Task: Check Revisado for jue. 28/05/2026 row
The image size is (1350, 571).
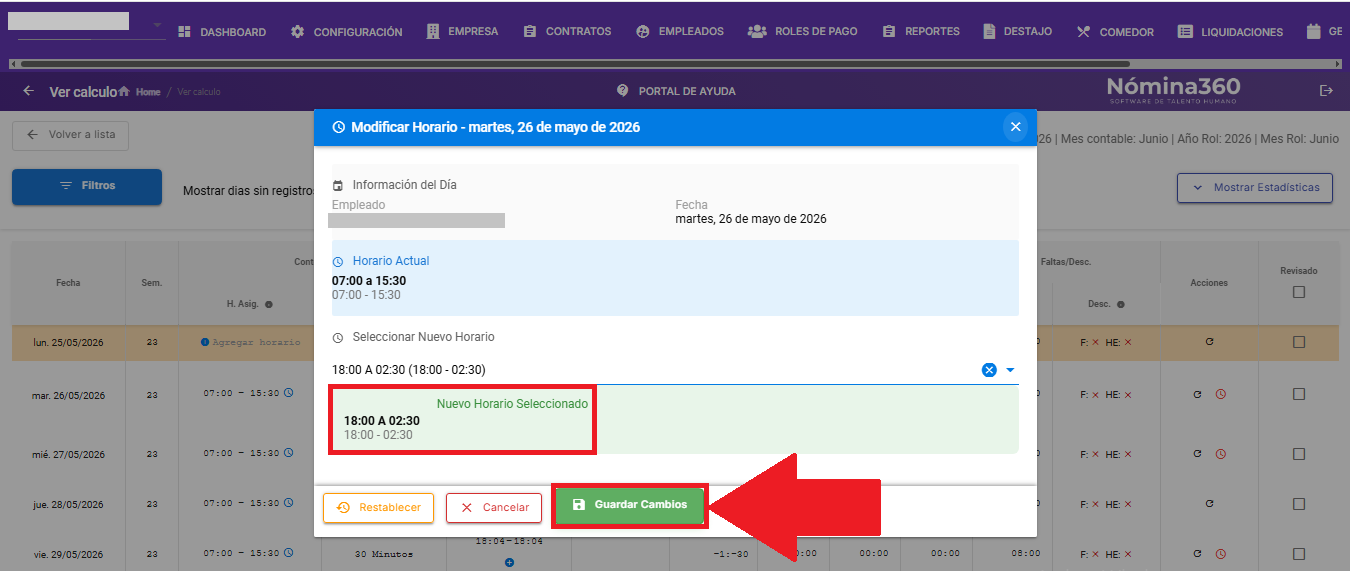Action: (1298, 503)
